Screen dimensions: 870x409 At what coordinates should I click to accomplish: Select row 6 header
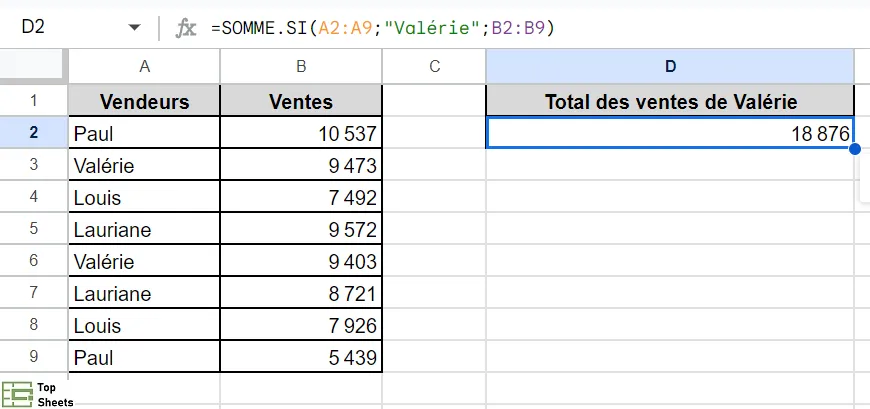(x=33, y=261)
